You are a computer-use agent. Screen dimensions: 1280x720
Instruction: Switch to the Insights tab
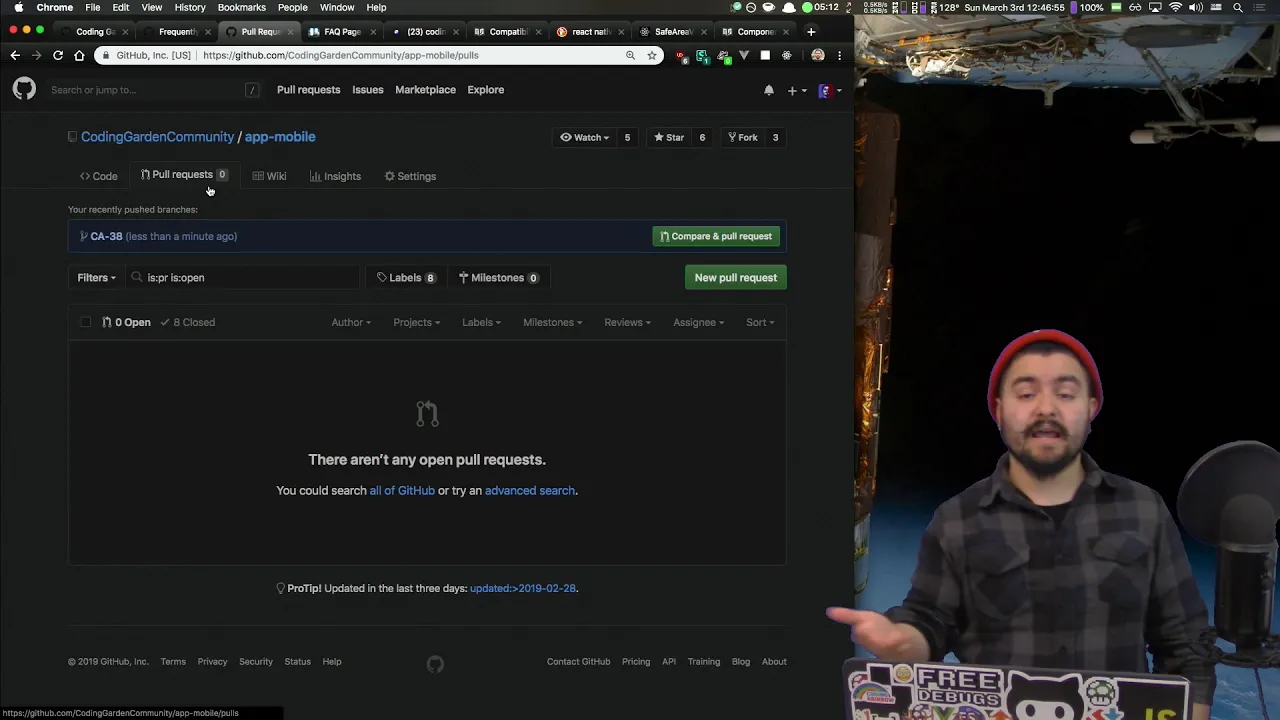click(335, 176)
